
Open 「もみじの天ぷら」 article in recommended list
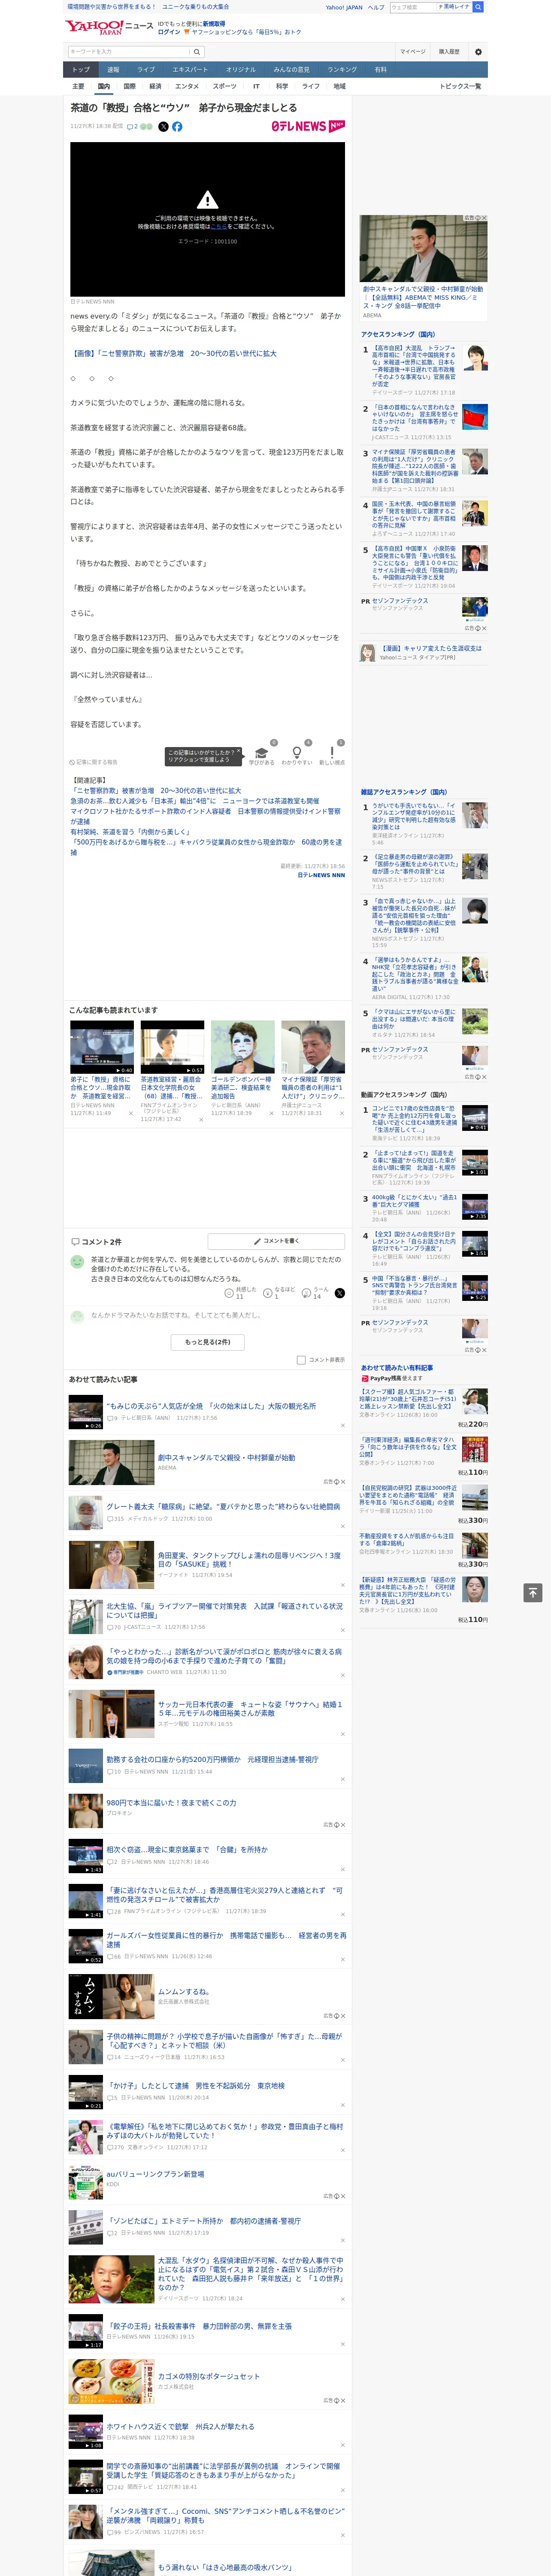pos(211,1406)
